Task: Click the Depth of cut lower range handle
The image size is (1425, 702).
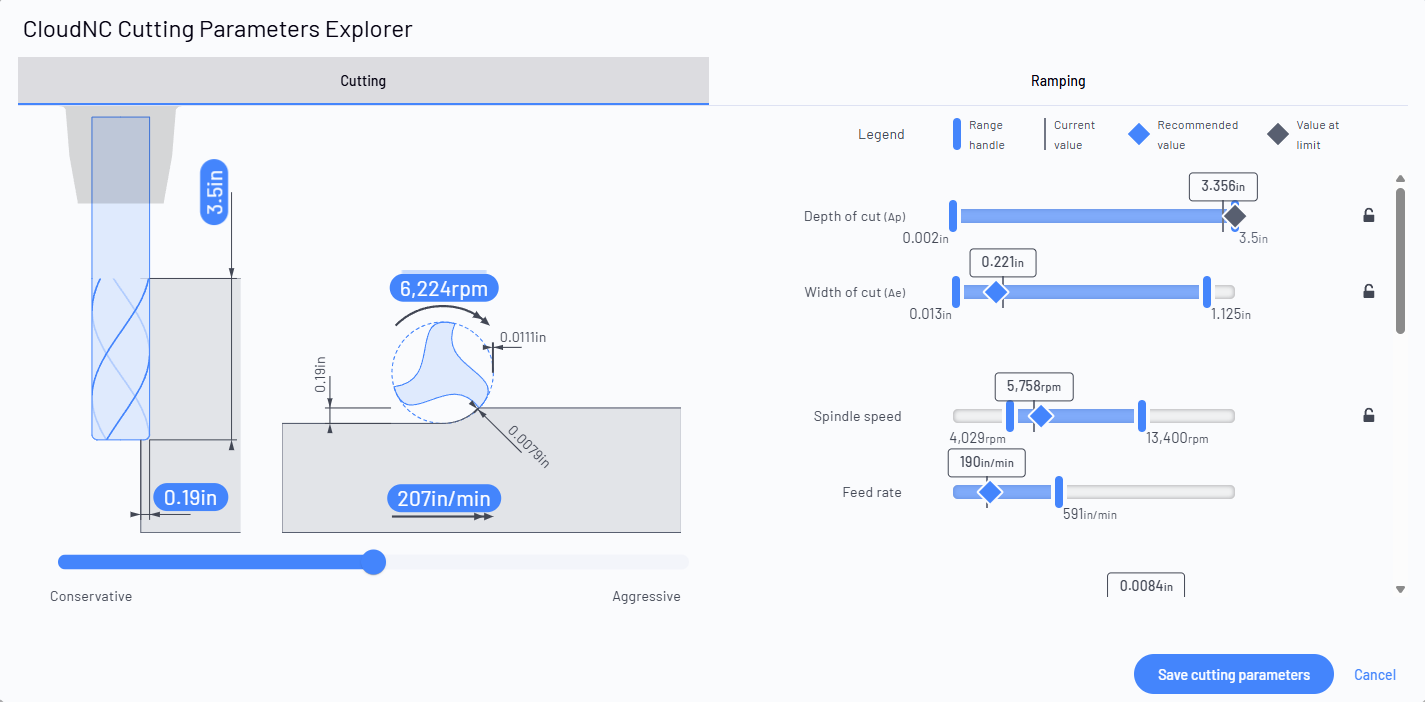Action: (x=953, y=215)
